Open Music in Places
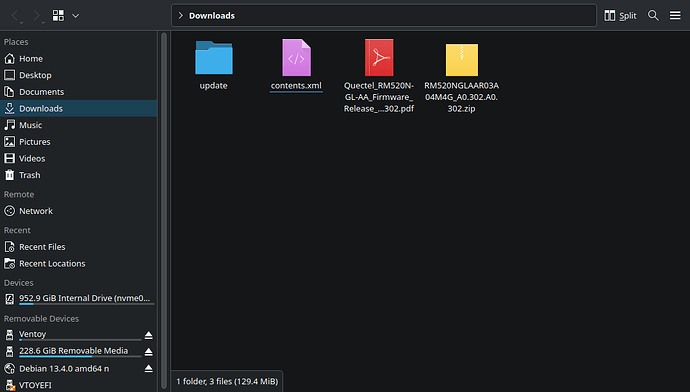Viewport: 690px width, 392px height. click(78, 125)
